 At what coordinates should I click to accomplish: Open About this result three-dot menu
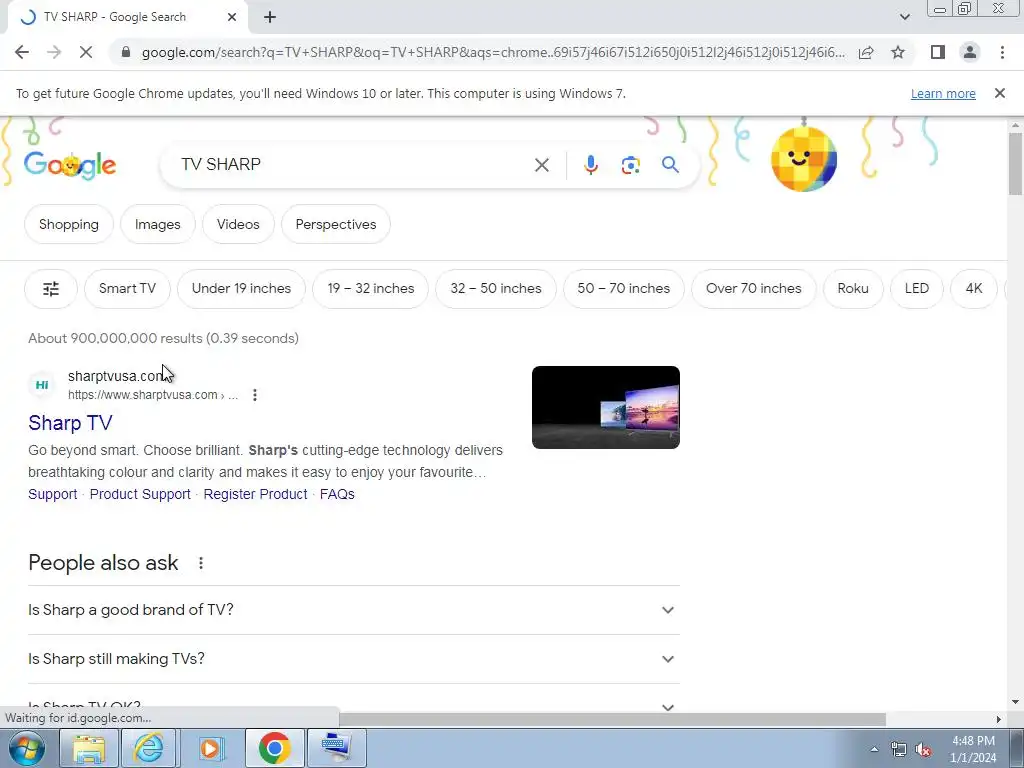click(255, 395)
